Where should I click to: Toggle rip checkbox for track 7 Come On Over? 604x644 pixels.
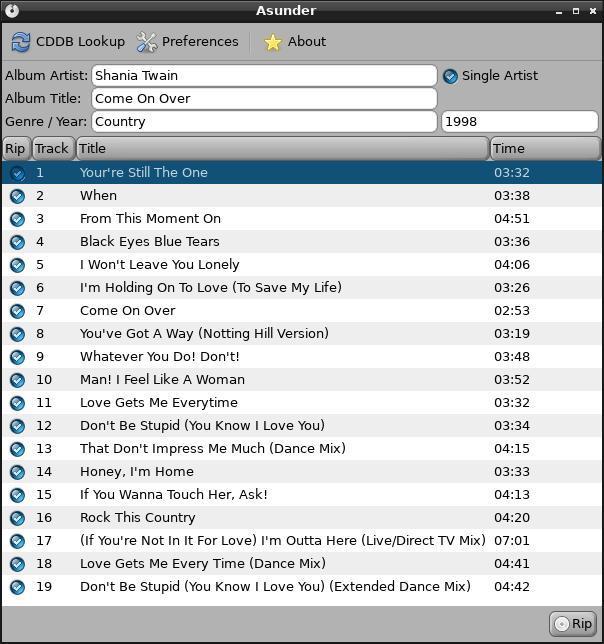[x=17, y=311]
